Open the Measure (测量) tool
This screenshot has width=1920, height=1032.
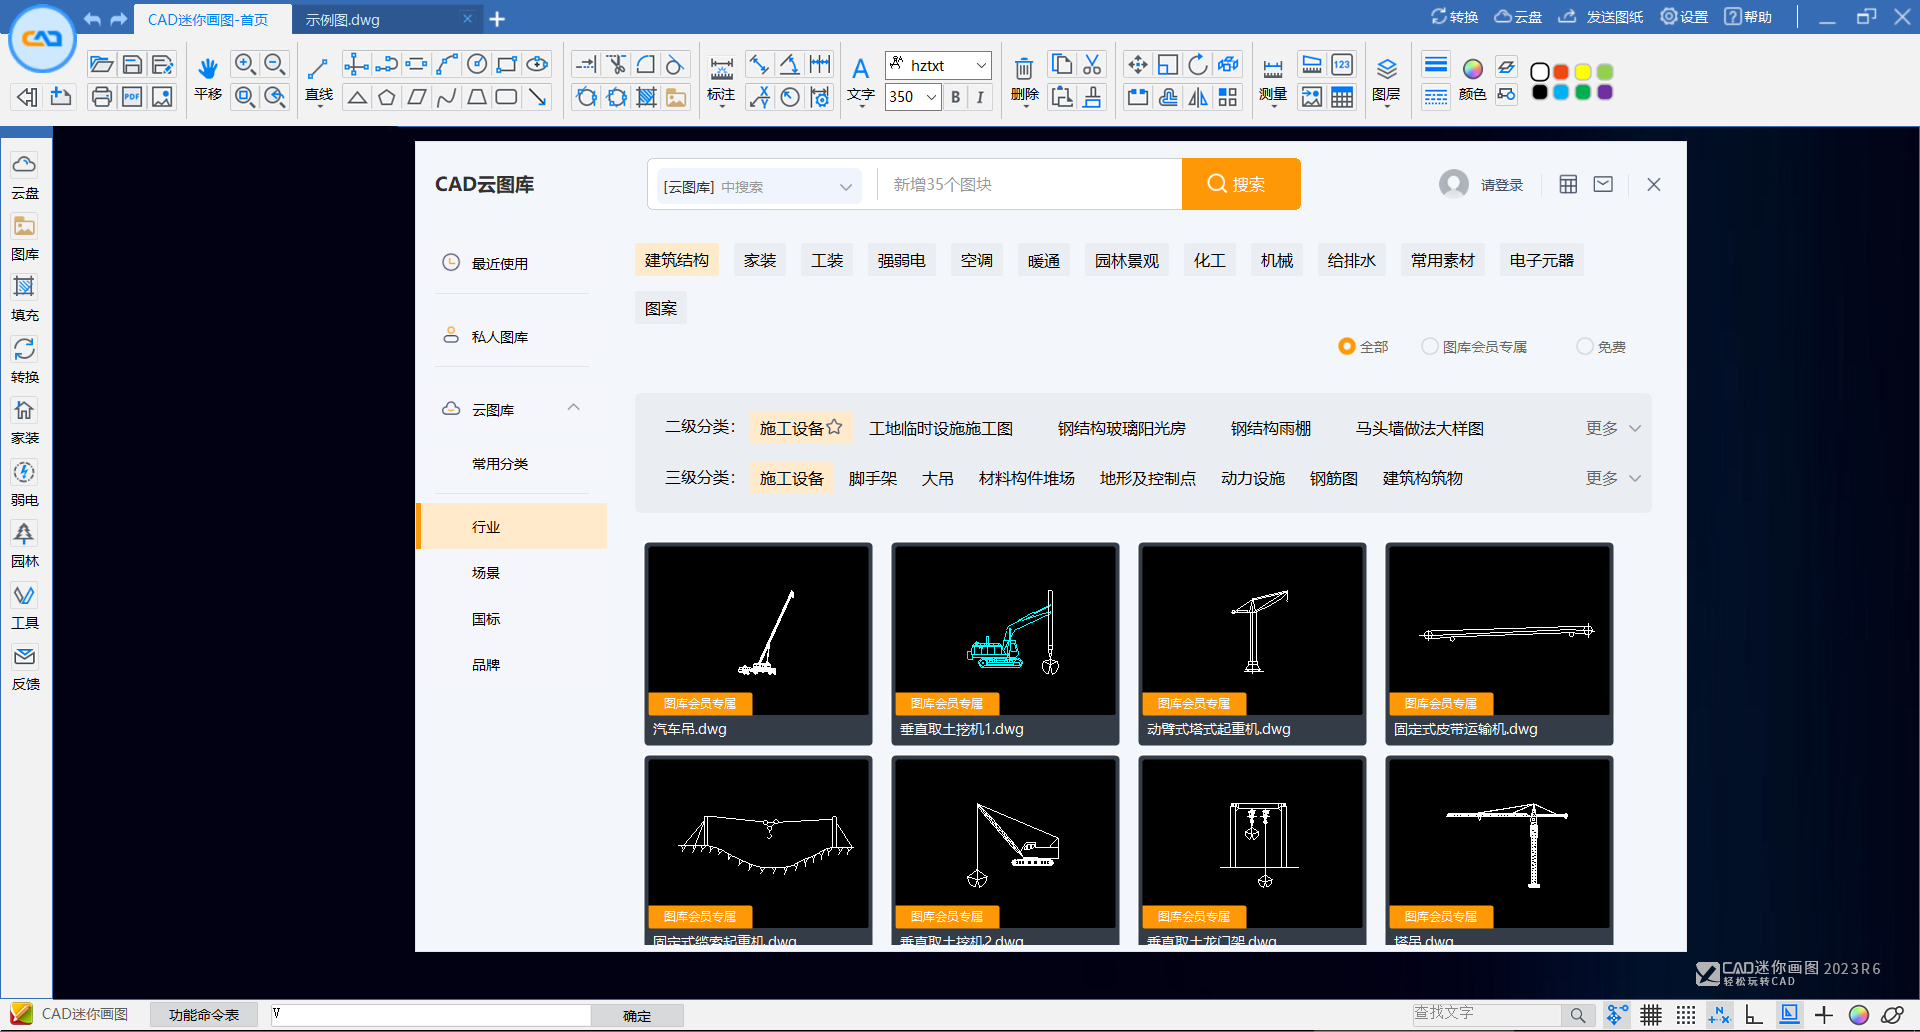(1273, 78)
